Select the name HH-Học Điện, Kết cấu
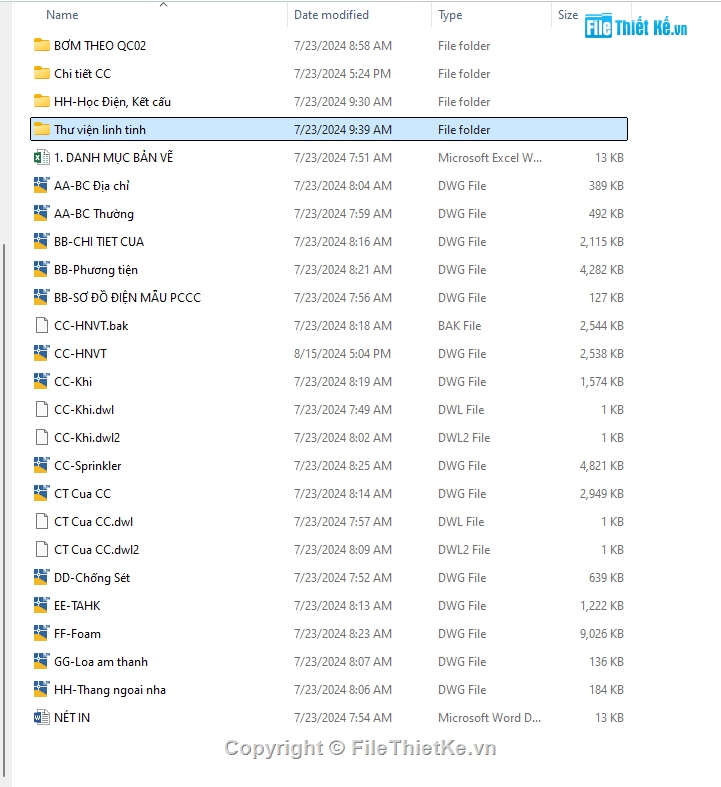 [112, 102]
